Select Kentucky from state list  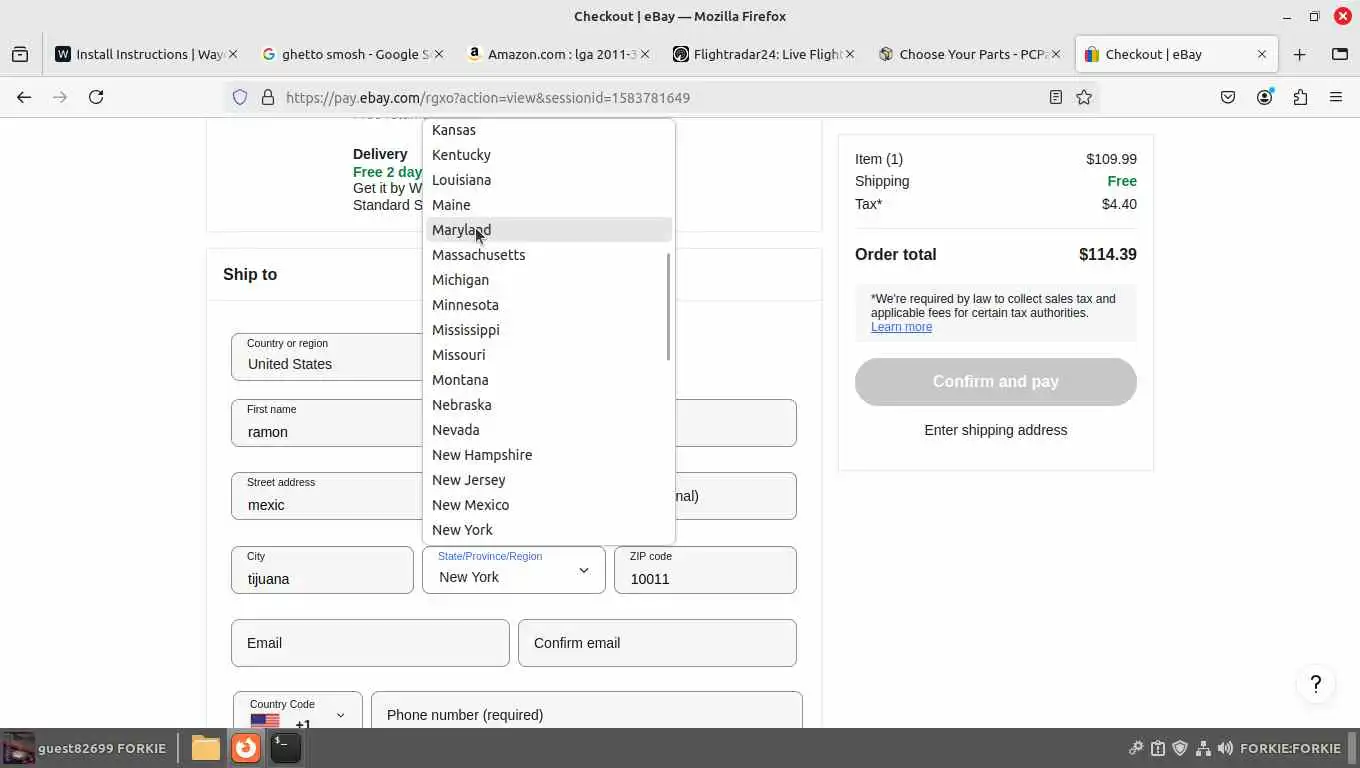(x=549, y=155)
